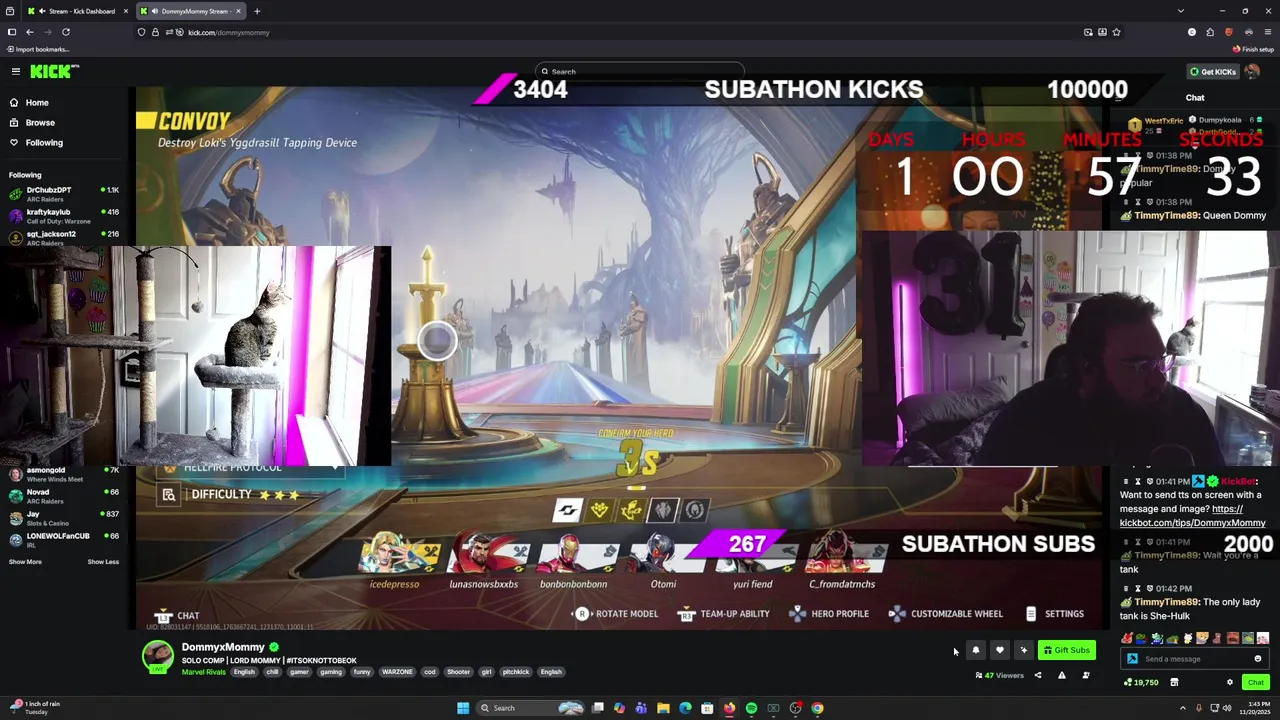Open the channel points shop icon
This screenshot has width=1280, height=720.
1174,682
